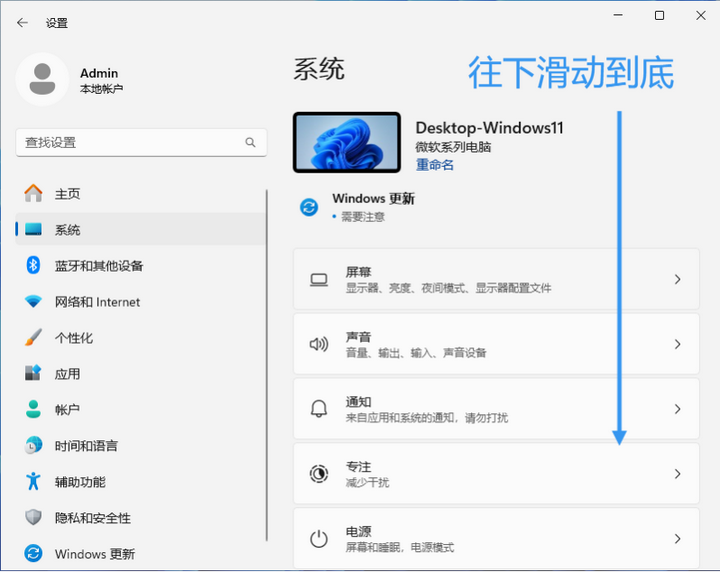
Task: Click the Personalization paintbrush icon
Action: click(x=33, y=337)
